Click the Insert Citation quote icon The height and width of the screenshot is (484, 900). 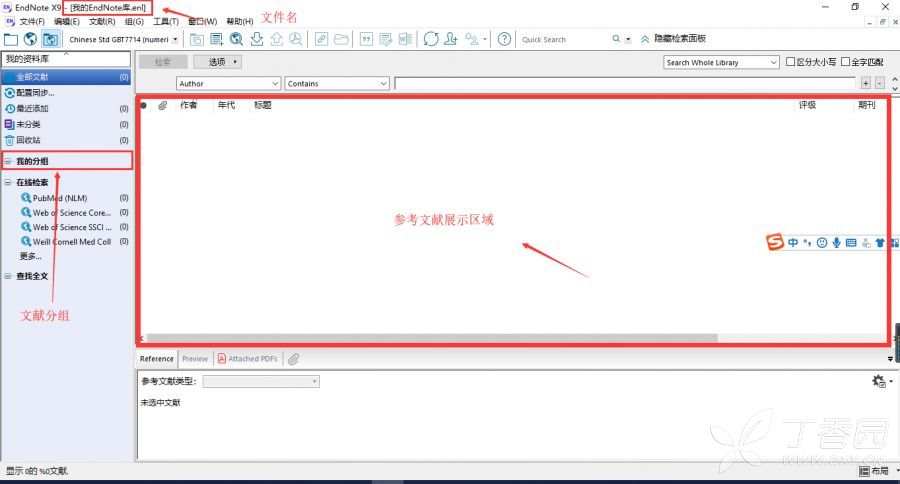[366, 39]
